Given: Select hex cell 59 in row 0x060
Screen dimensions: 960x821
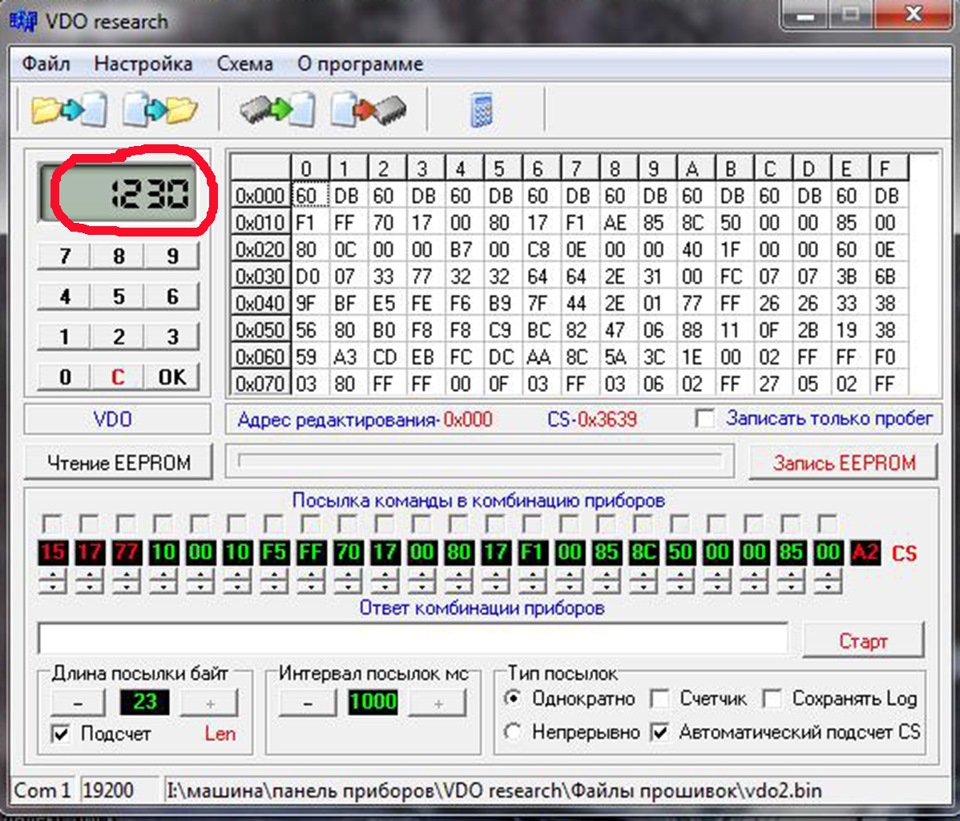Looking at the screenshot, I should (310, 357).
